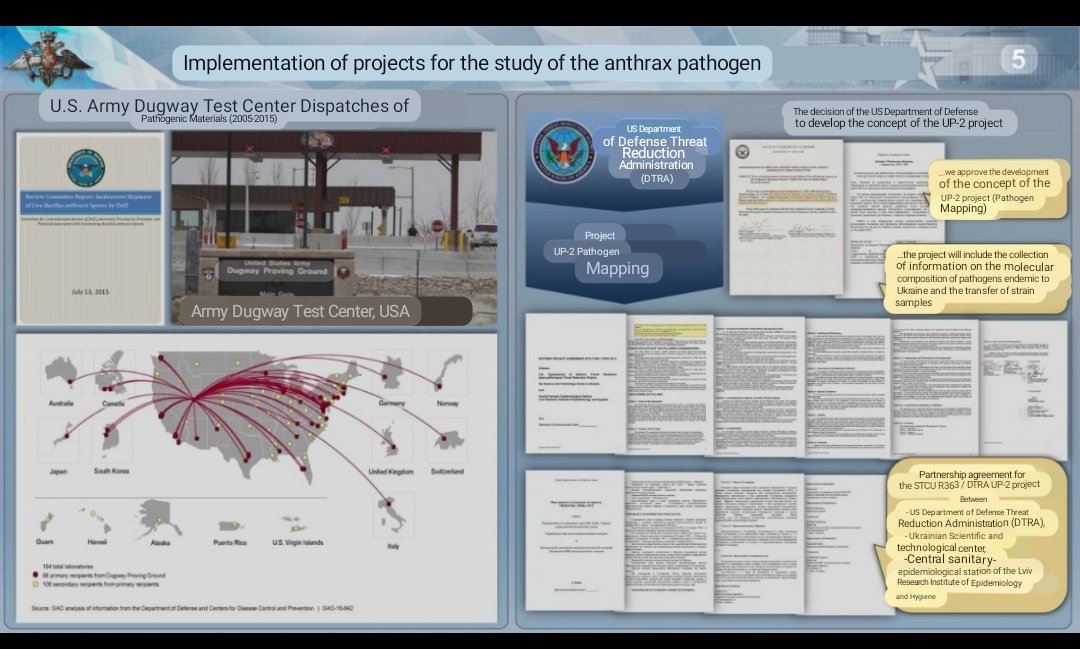Click the yellow dot legend marker for secondary recipients
Image resolution: width=1080 pixels, height=649 pixels.
36,584
